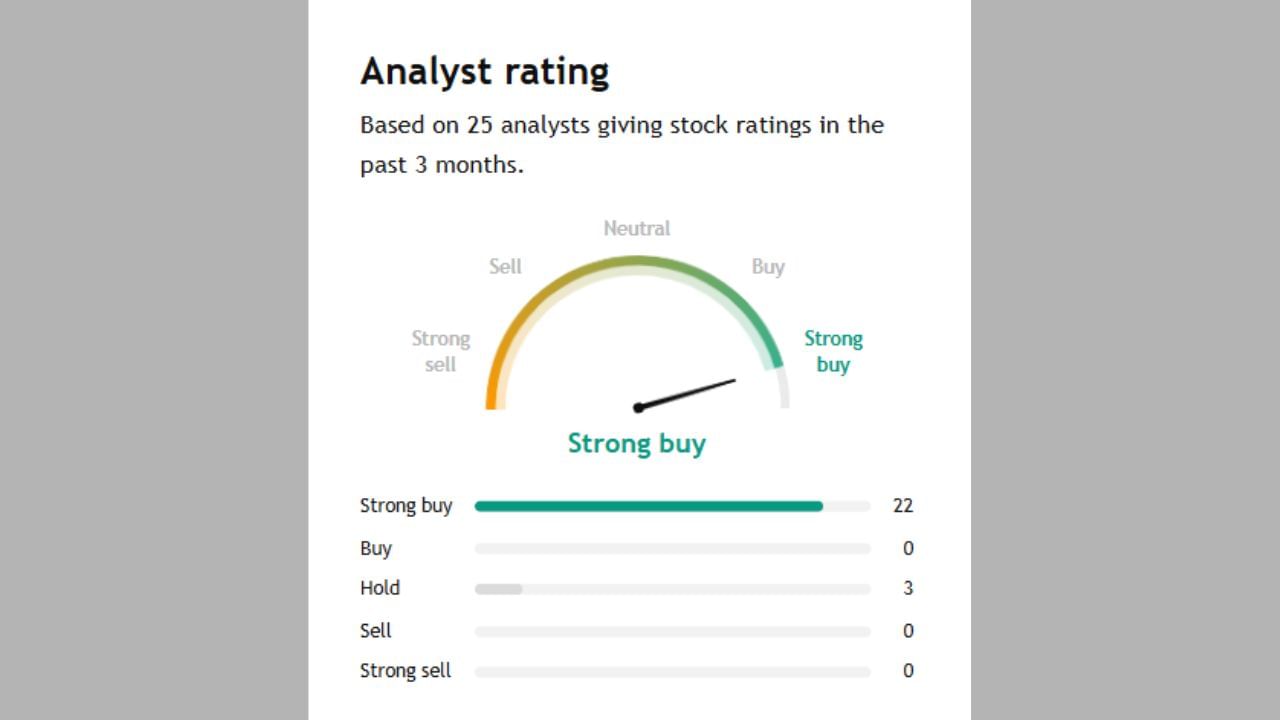Screen dimensions: 1280x720
Task: Click the empty Sell rating bar
Action: (x=672, y=631)
